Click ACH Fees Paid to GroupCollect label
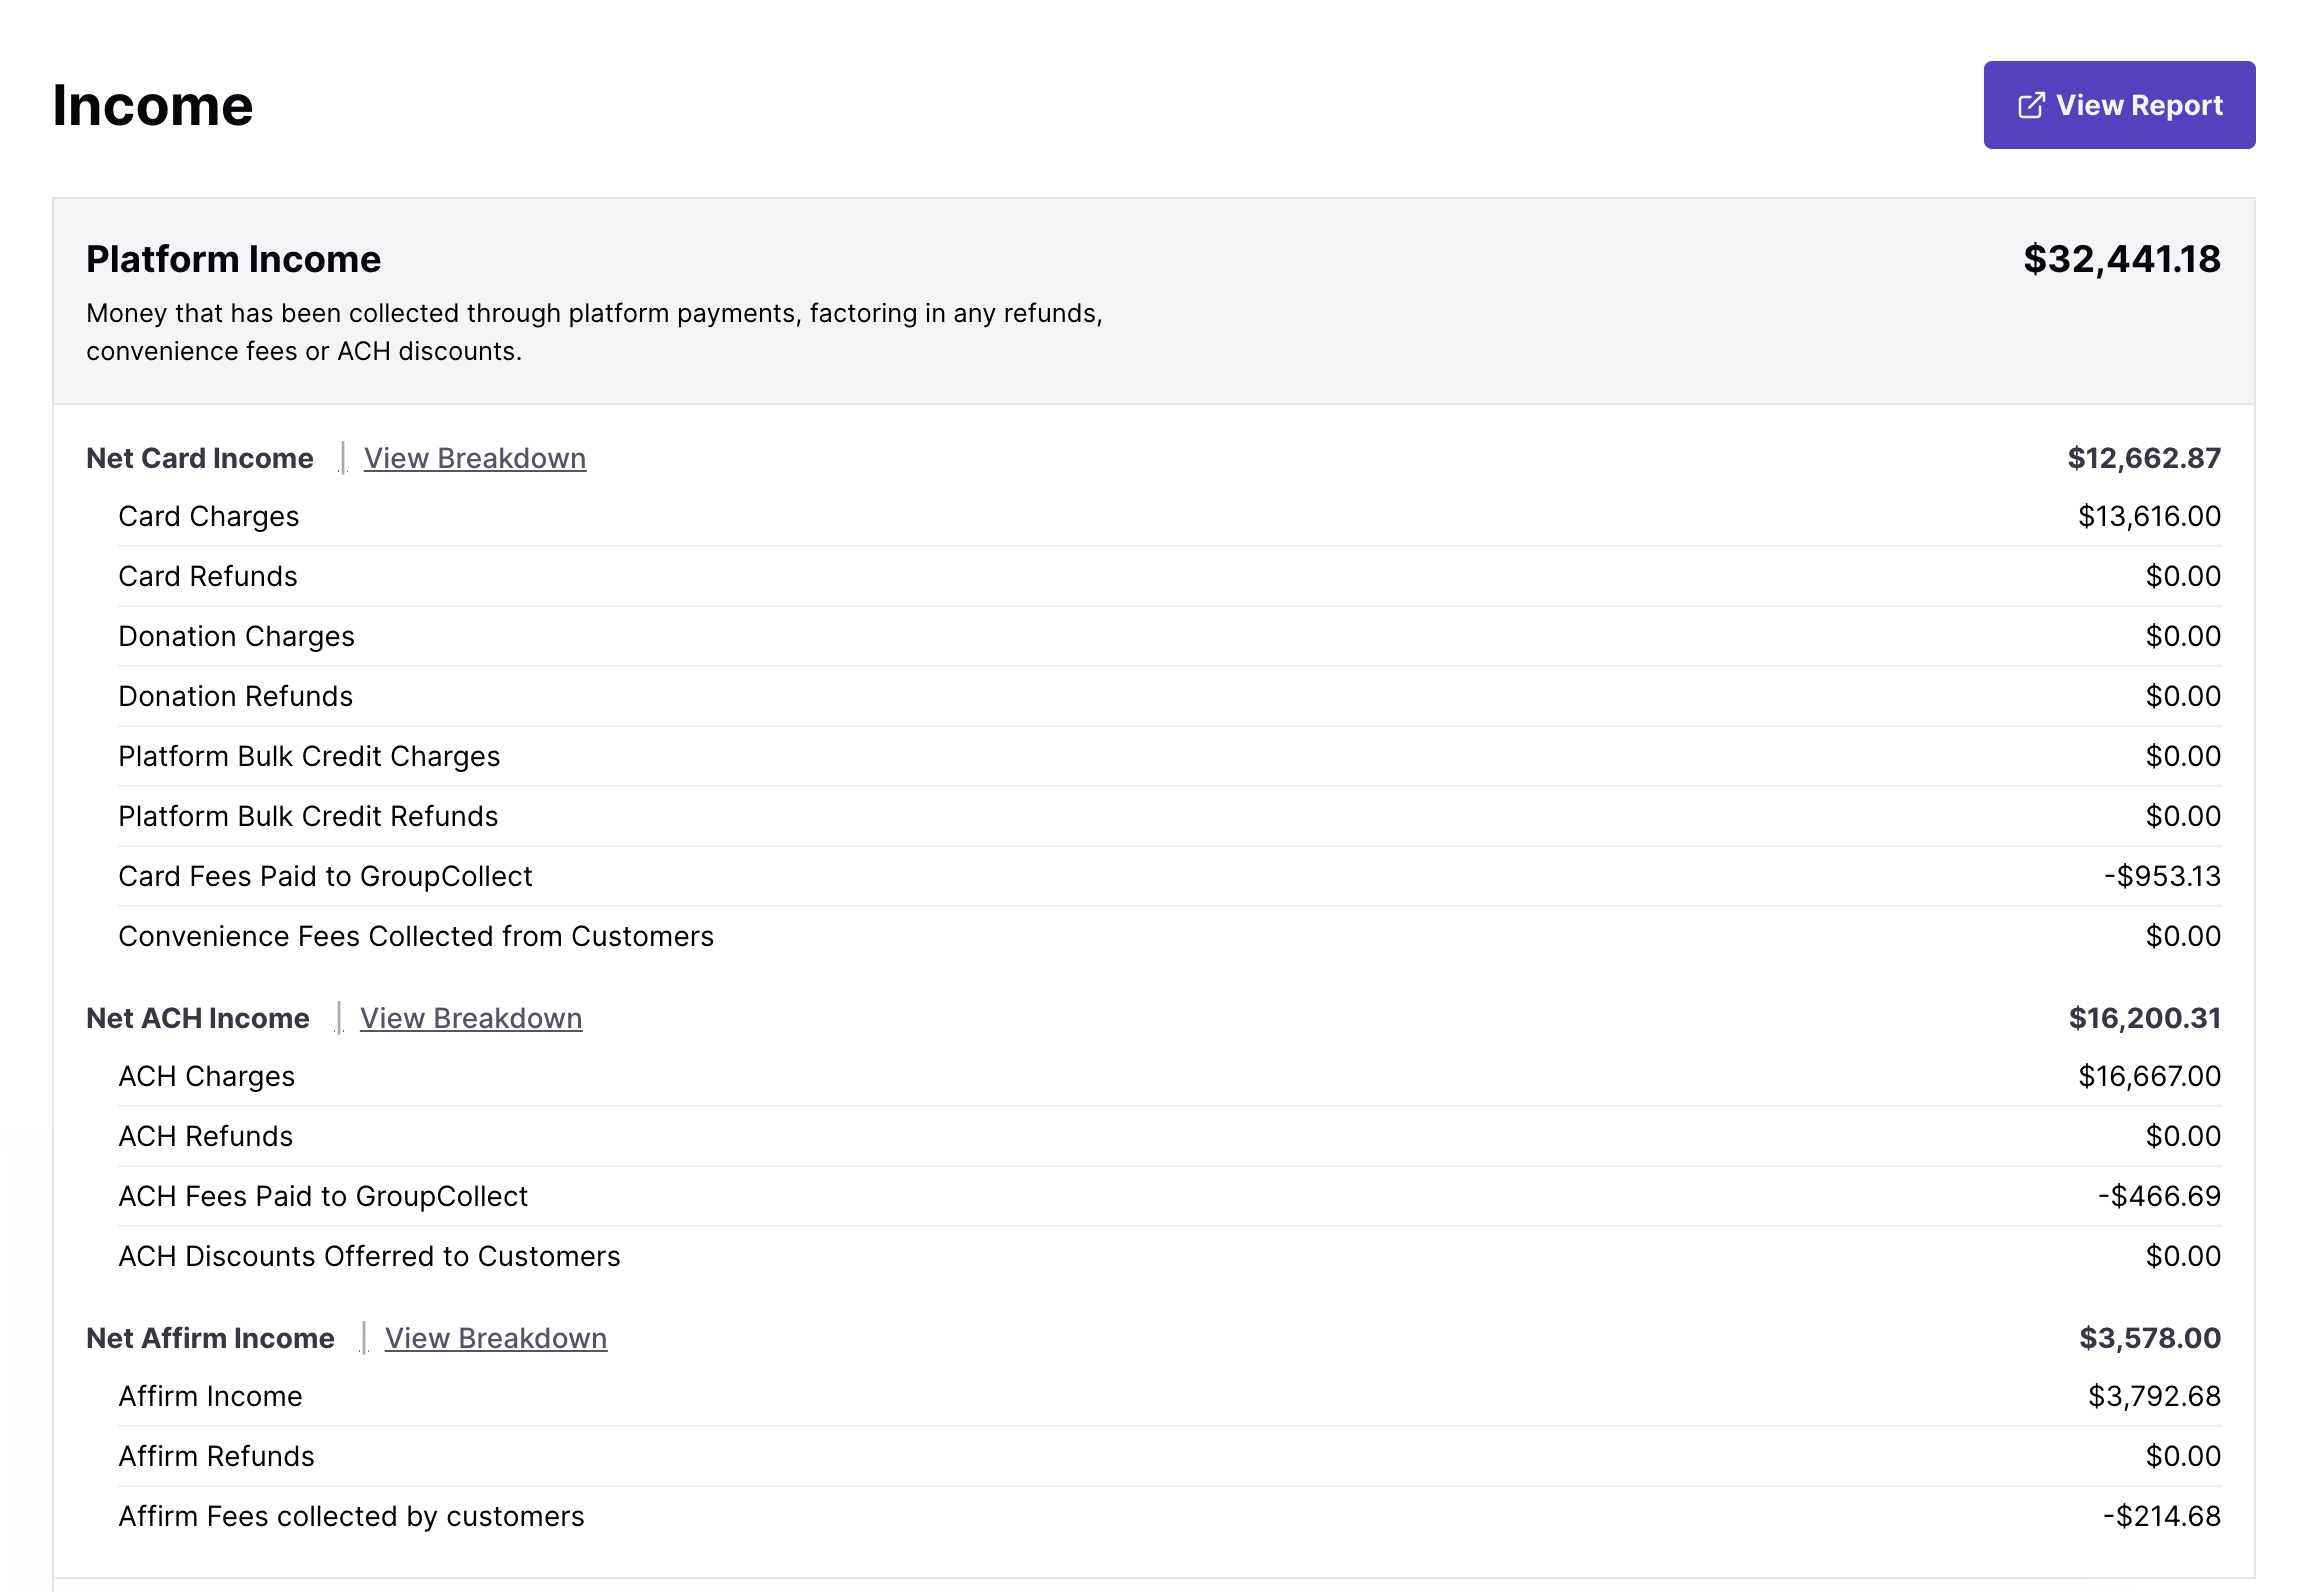The height and width of the screenshot is (1592, 2300). coord(323,1196)
